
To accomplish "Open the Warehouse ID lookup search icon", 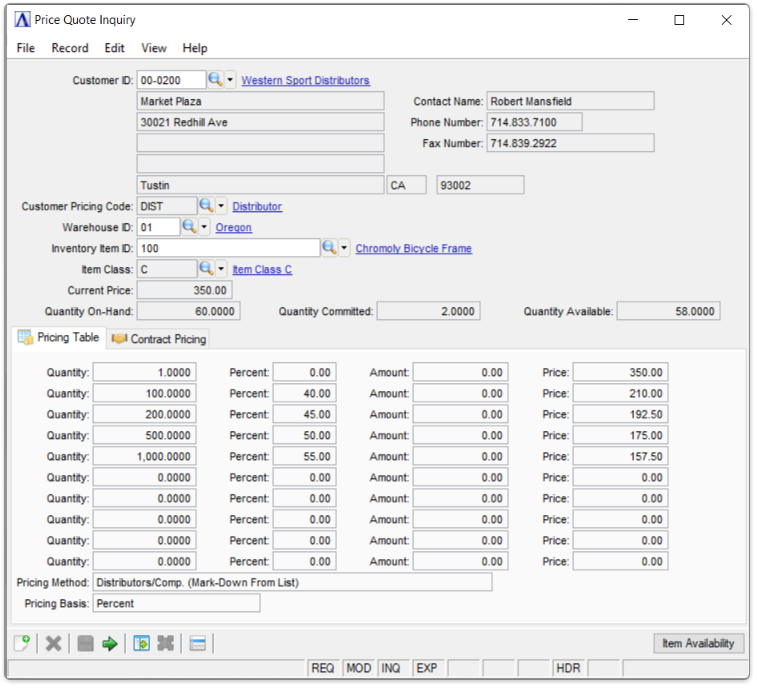I will (189, 227).
